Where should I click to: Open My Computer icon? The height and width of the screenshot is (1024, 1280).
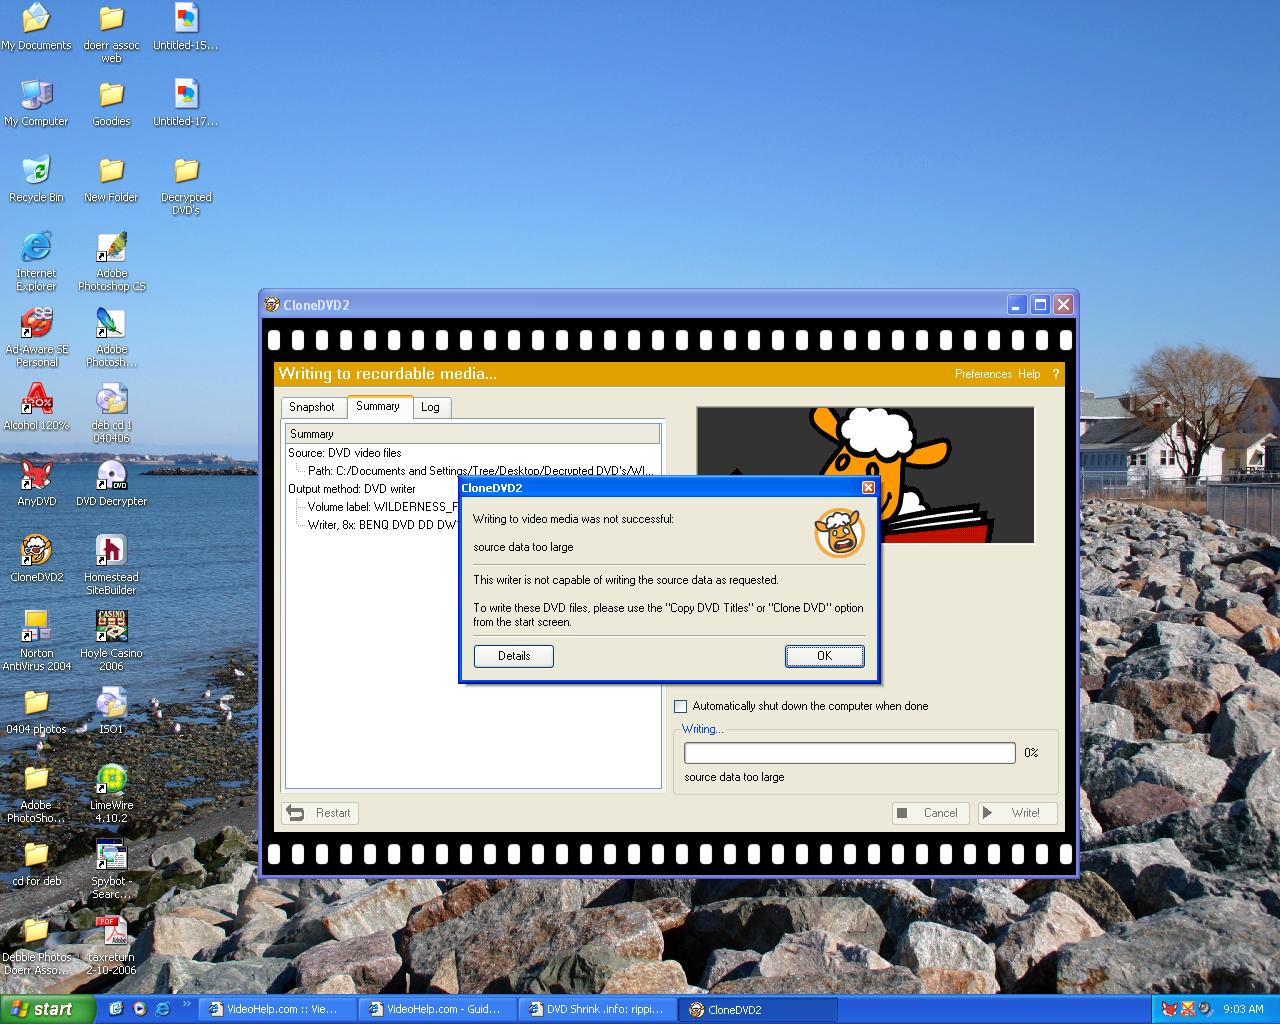(36, 103)
